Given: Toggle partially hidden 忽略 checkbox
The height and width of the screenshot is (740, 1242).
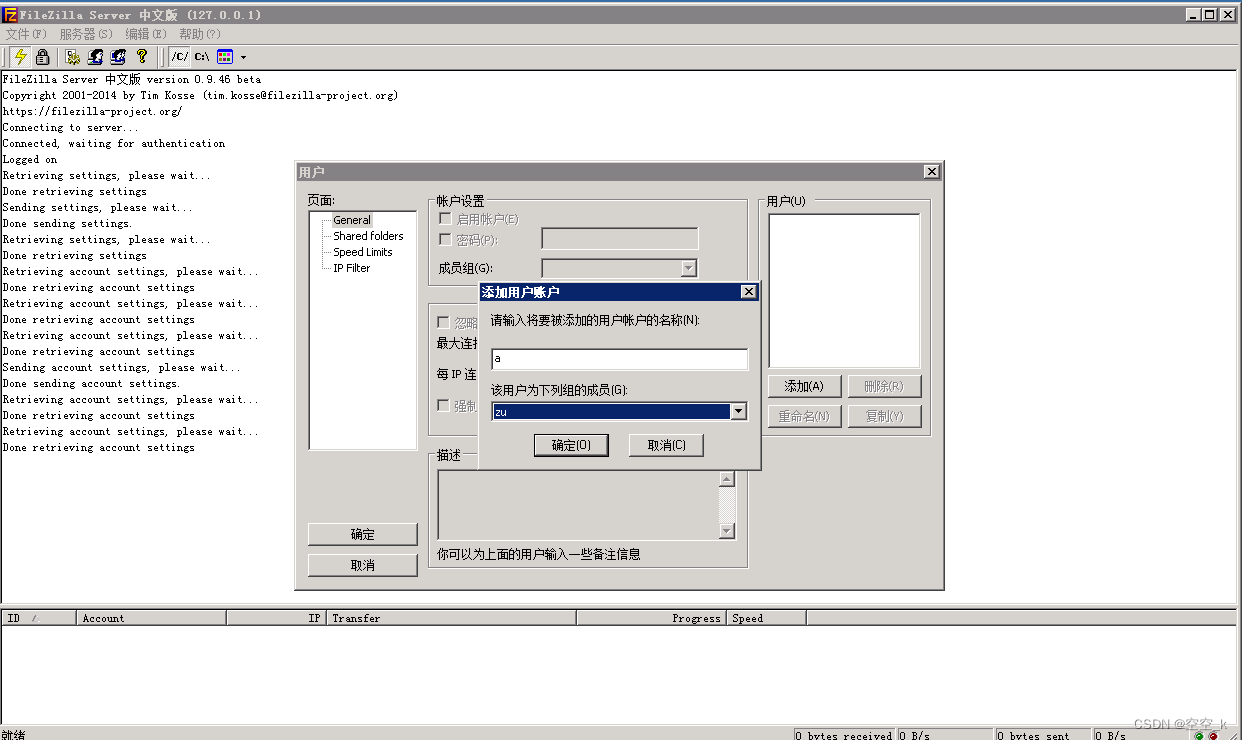Looking at the screenshot, I should (444, 323).
